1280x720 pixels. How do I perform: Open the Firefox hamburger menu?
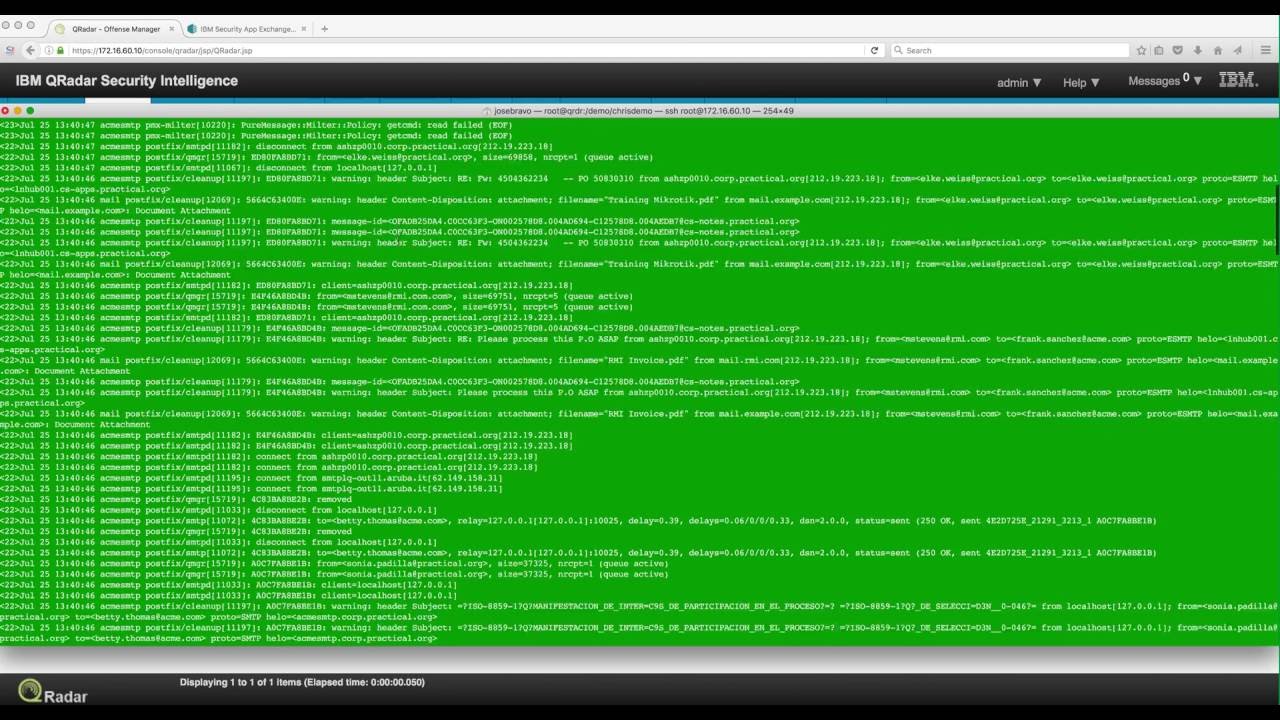click(x=1265, y=50)
